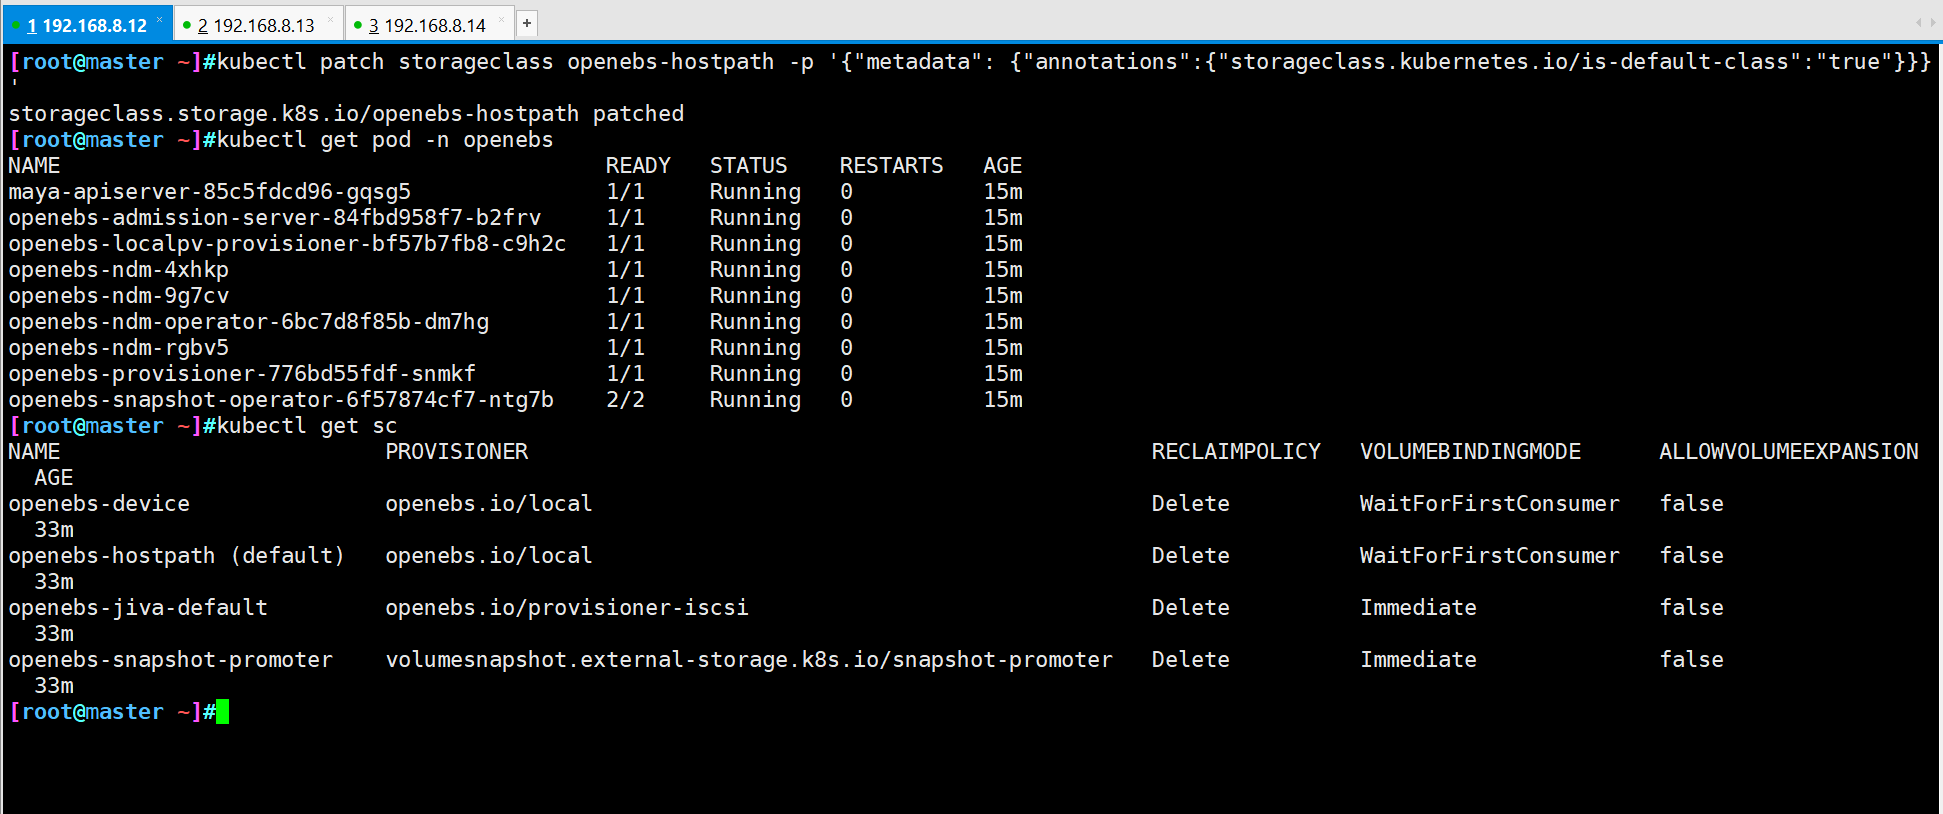Viewport: 1943px width, 814px height.
Task: Click the pod name openebs-ndm-operator-6bc7d8f85b-dm7hg
Action: tap(249, 322)
